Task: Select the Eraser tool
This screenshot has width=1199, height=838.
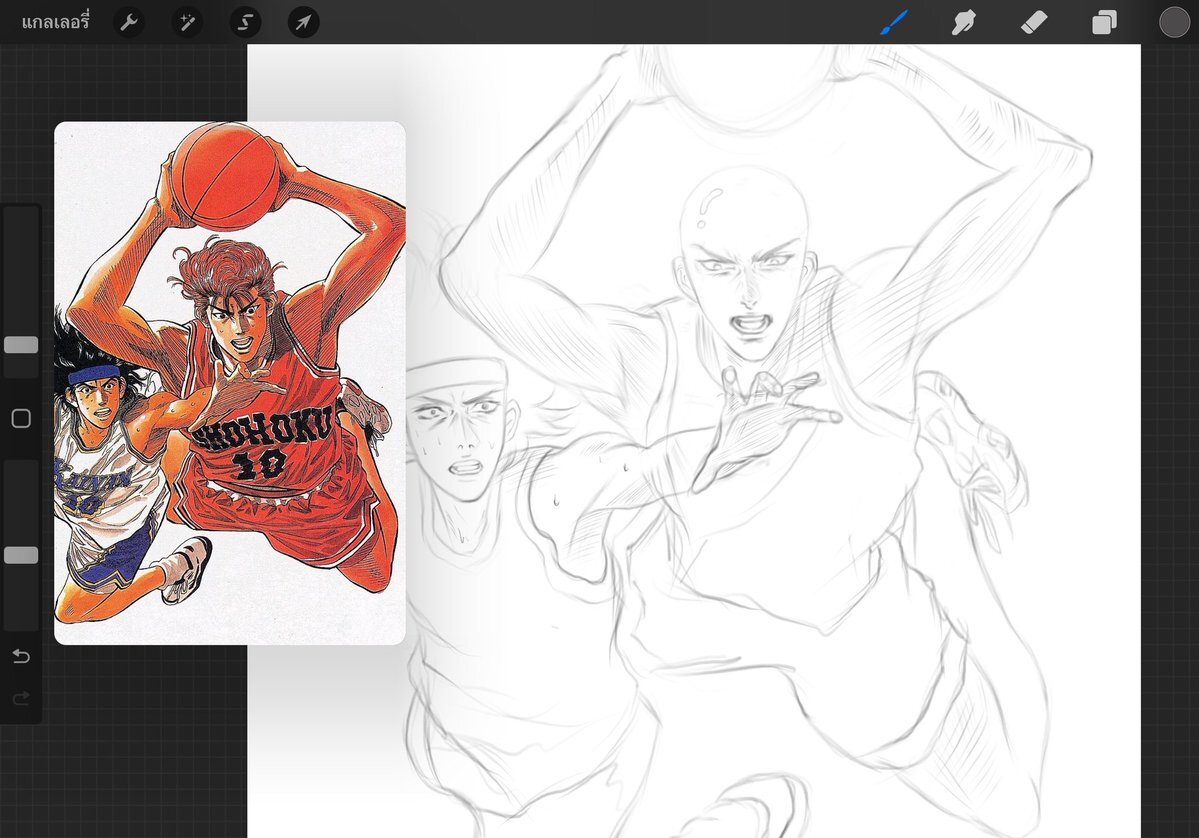Action: click(x=1034, y=22)
